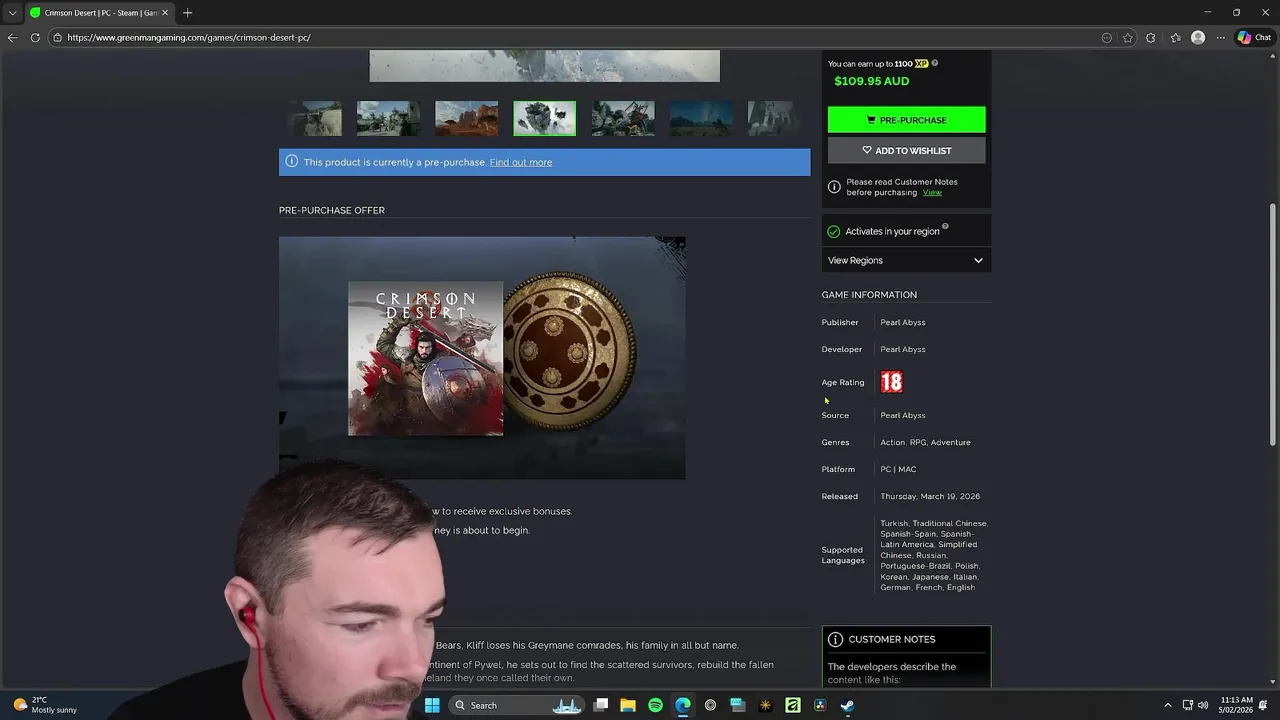The image size is (1280, 720).
Task: Open Copilot Chat in the browser
Action: (1254, 37)
